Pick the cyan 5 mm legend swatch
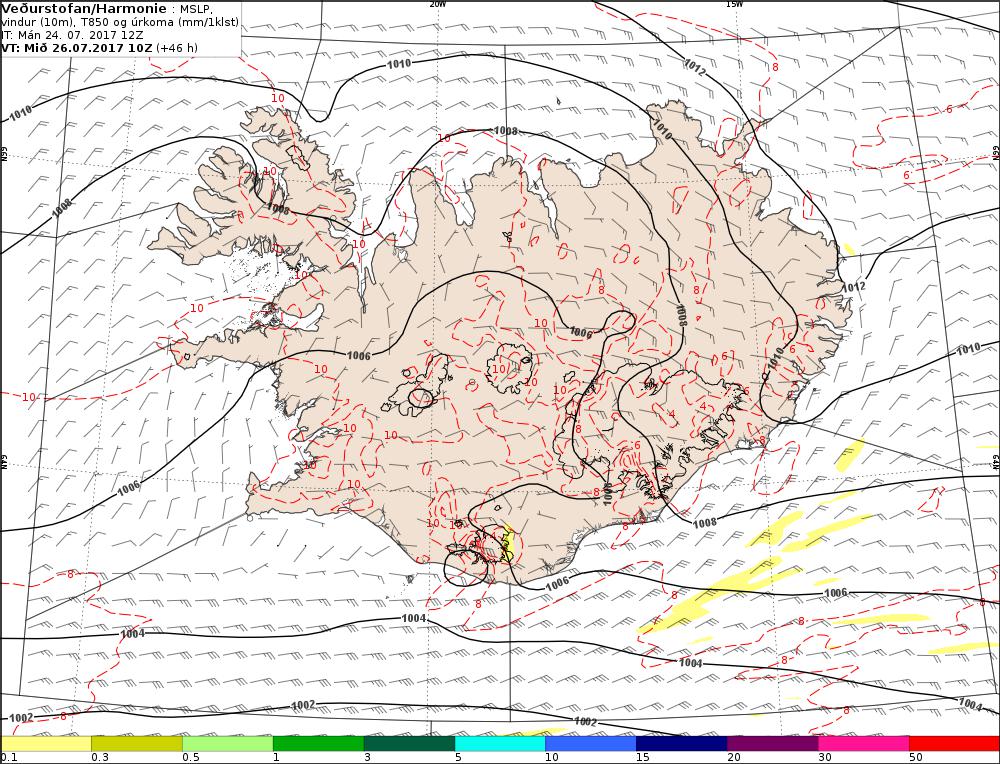 point(500,744)
